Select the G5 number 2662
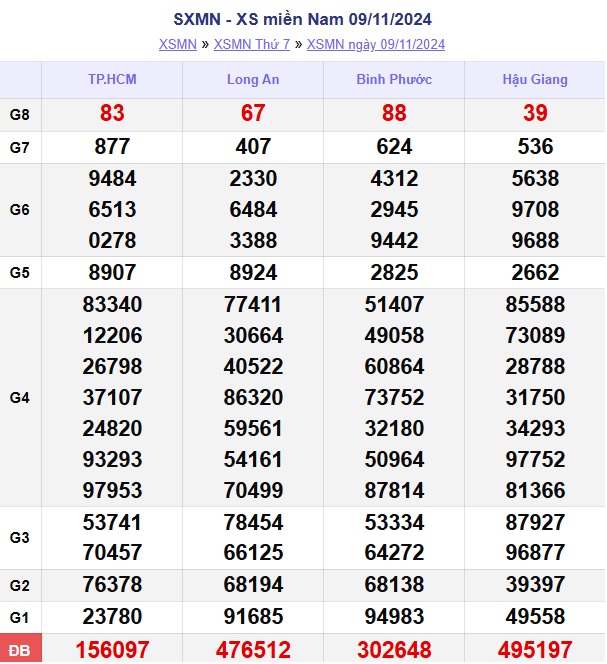 point(535,273)
